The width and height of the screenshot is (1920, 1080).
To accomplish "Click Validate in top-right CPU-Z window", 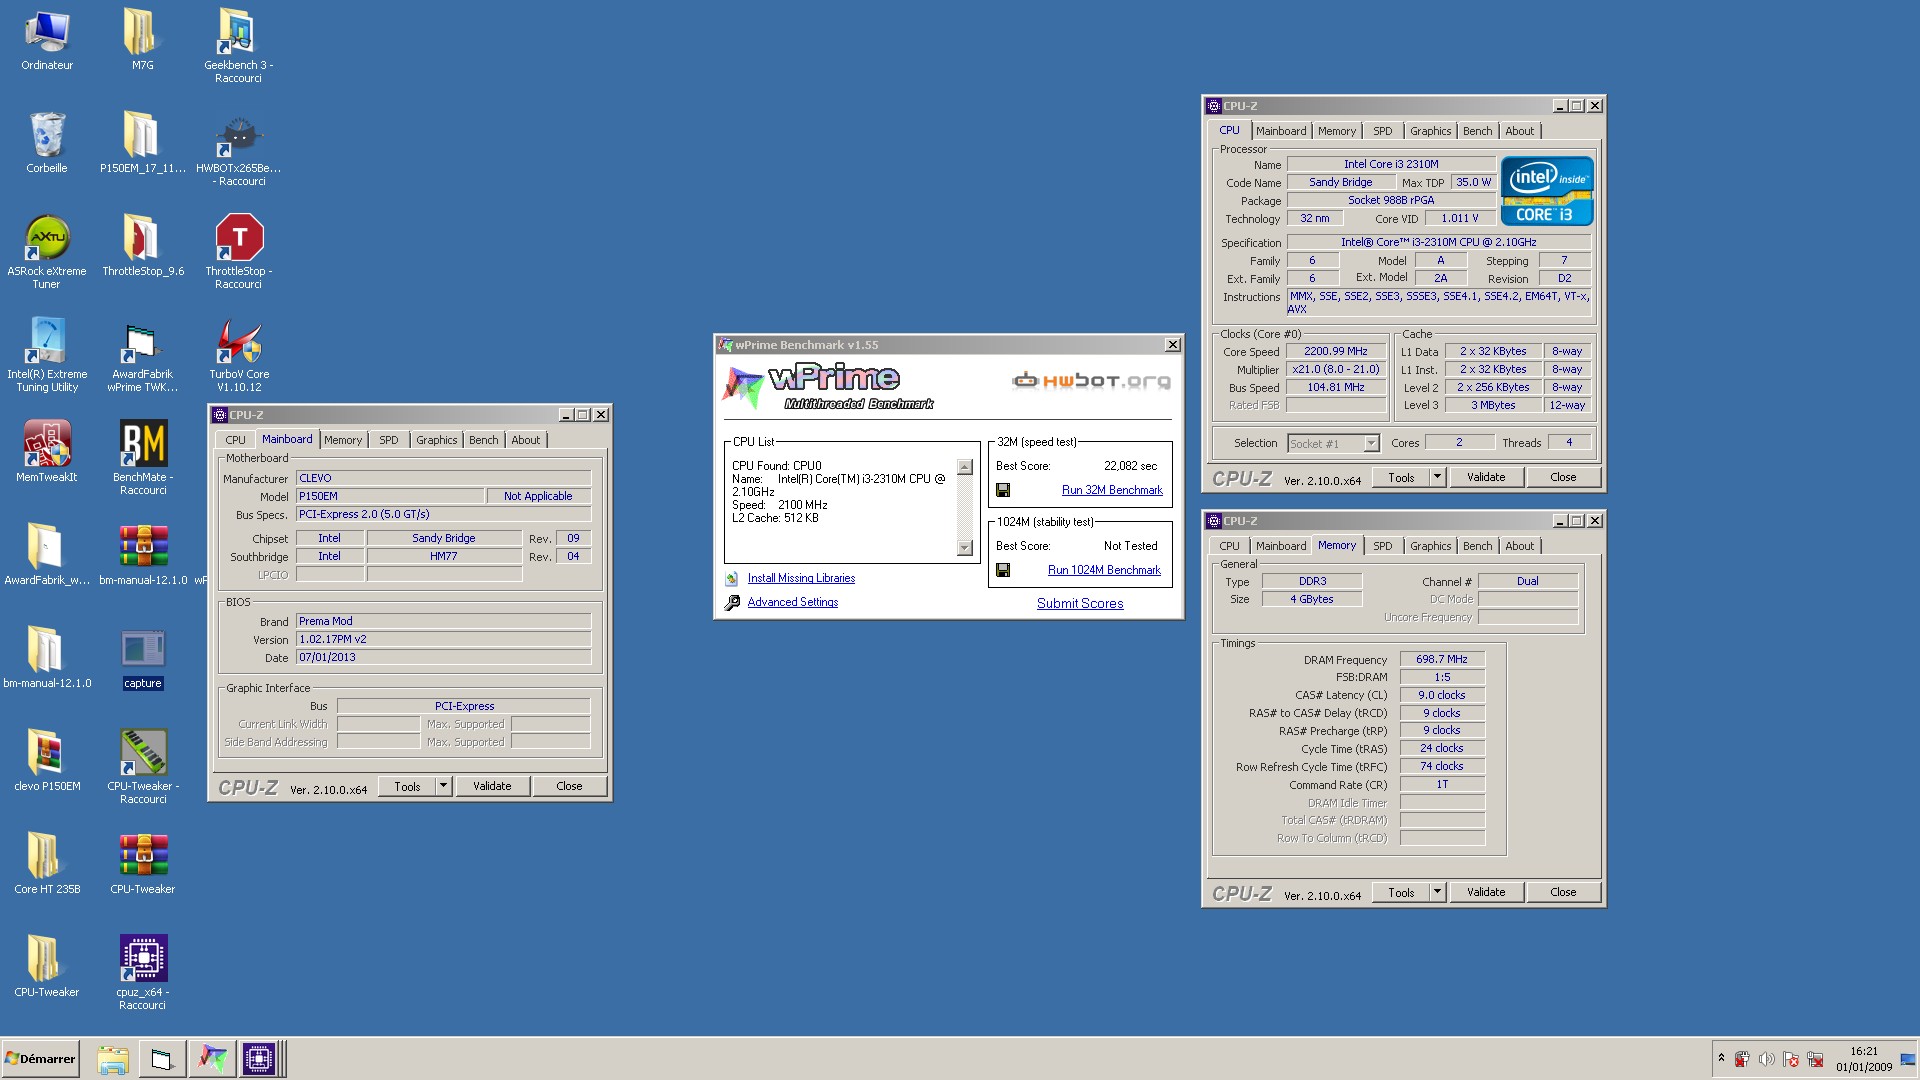I will [x=1486, y=477].
